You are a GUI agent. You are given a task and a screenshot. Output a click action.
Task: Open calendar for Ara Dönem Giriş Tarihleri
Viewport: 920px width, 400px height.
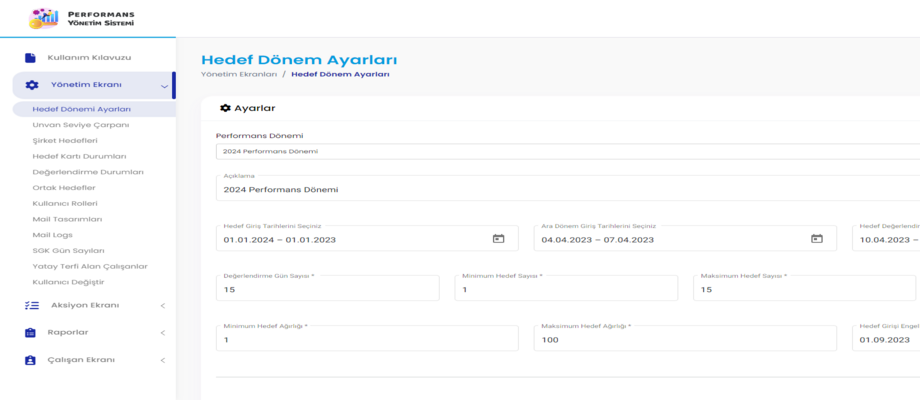pos(816,239)
